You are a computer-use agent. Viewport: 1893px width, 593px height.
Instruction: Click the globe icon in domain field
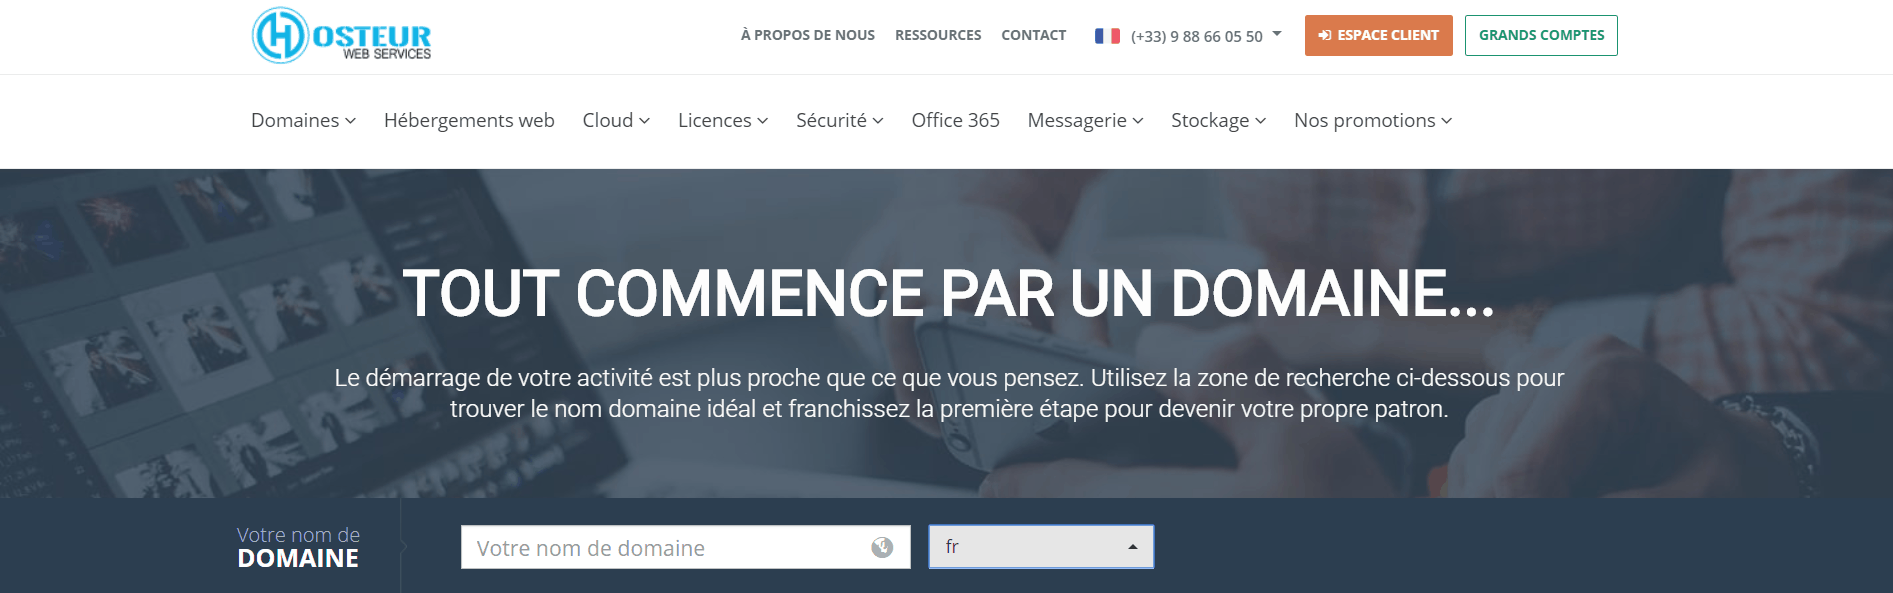coord(882,547)
